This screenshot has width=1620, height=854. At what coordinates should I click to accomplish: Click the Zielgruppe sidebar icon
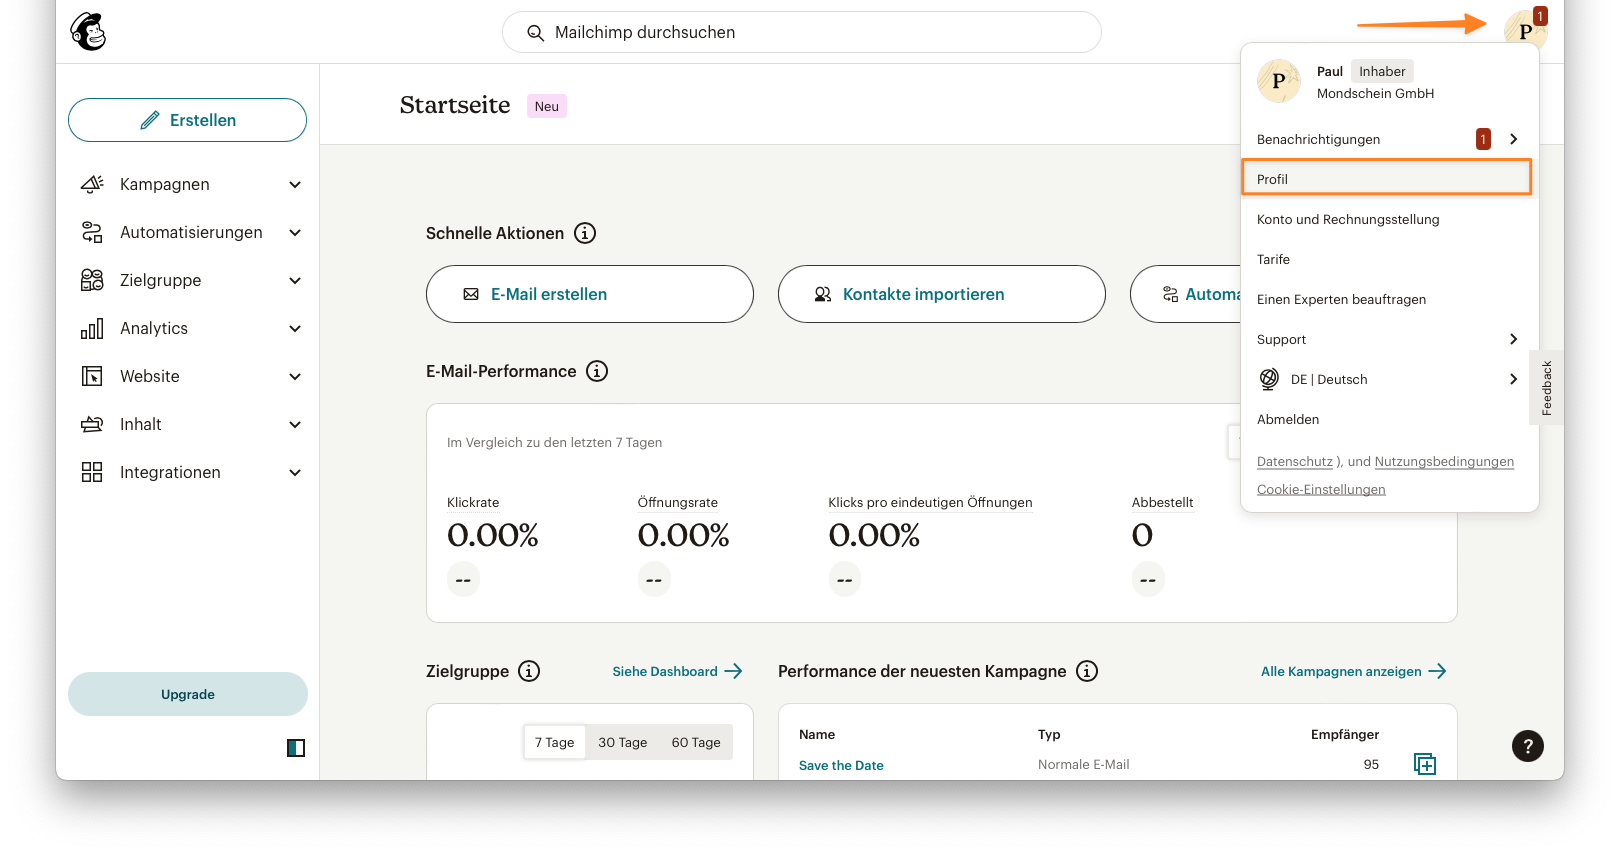coord(92,280)
